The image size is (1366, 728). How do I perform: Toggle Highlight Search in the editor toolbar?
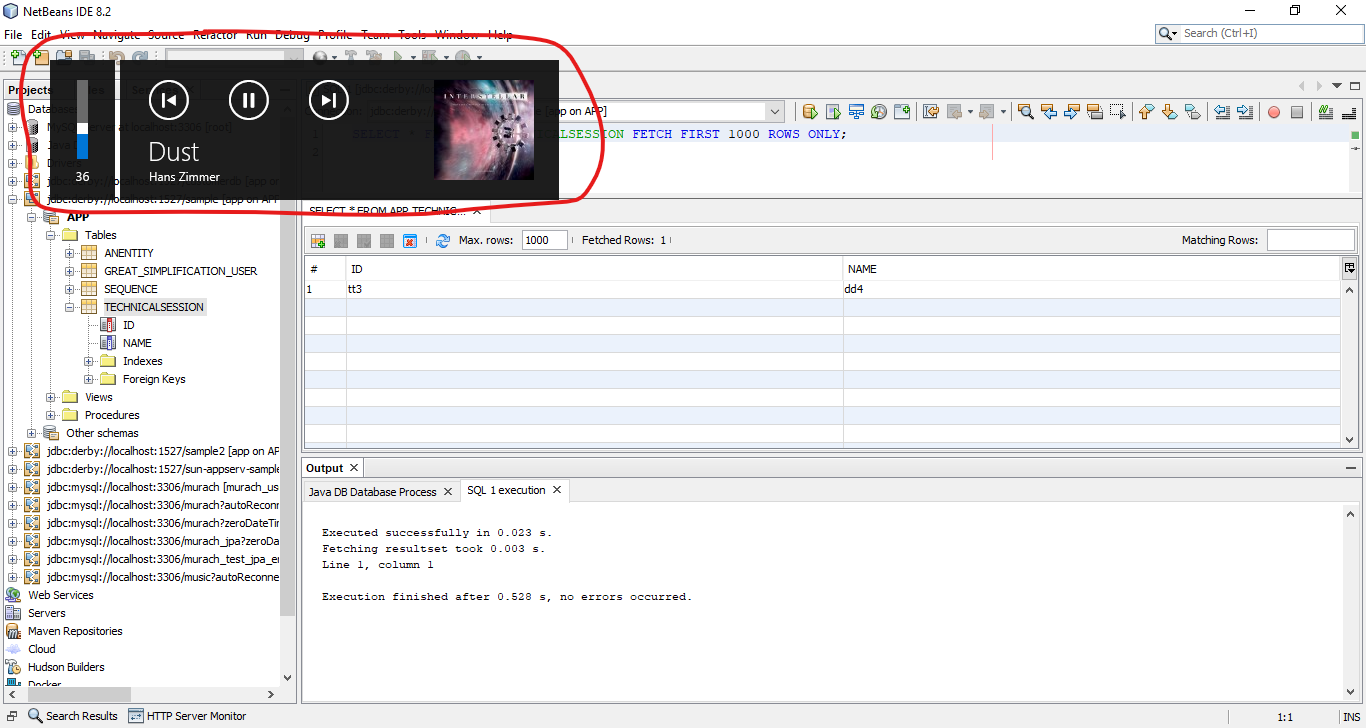1096,111
